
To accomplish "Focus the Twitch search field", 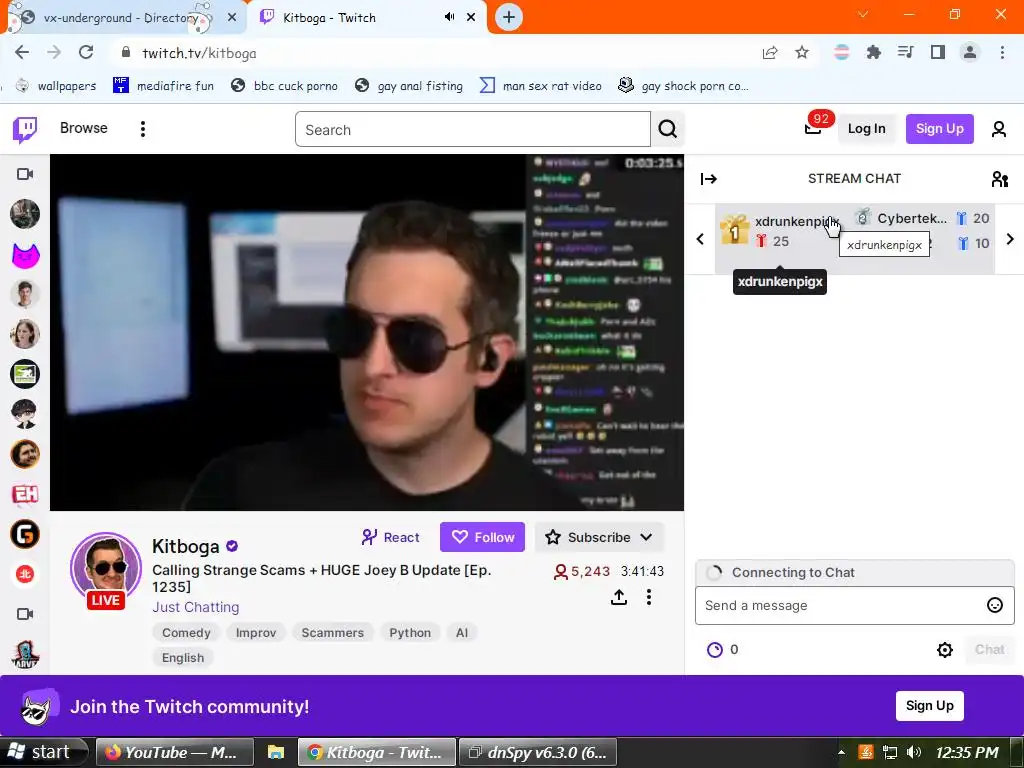I will [x=472, y=129].
